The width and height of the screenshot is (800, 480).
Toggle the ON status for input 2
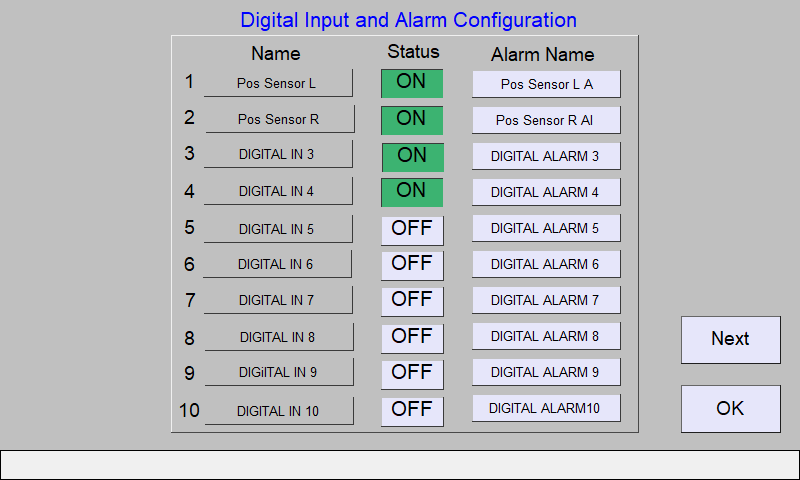click(x=412, y=120)
